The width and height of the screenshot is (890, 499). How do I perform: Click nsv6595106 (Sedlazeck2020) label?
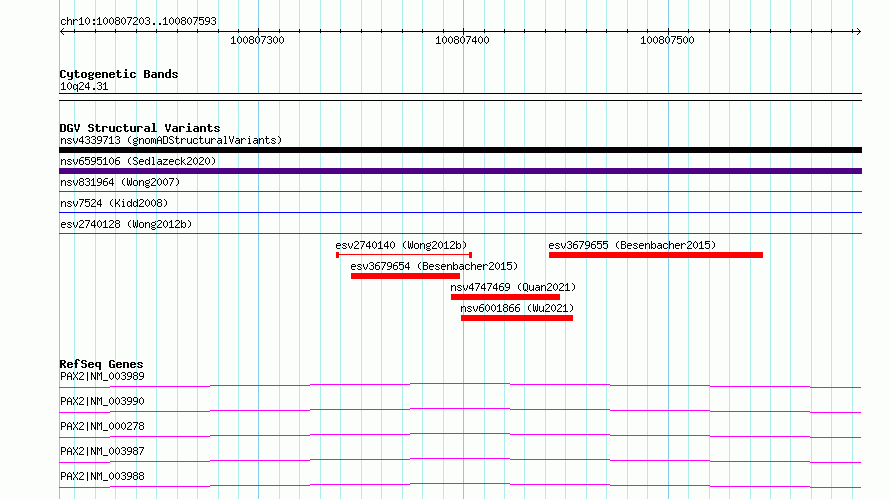(138, 161)
